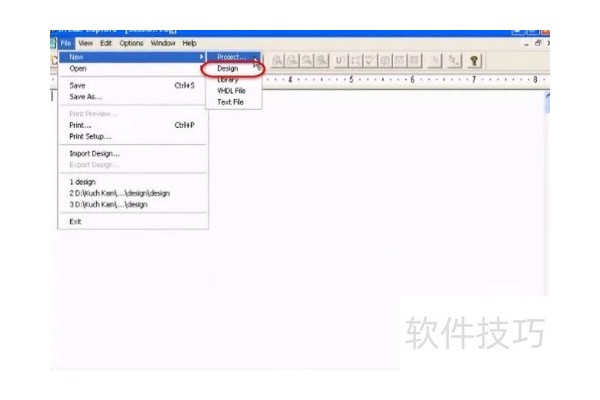Screen dimensions: 600x400
Task: Choose Text File from the New submenu
Action: click(234, 102)
